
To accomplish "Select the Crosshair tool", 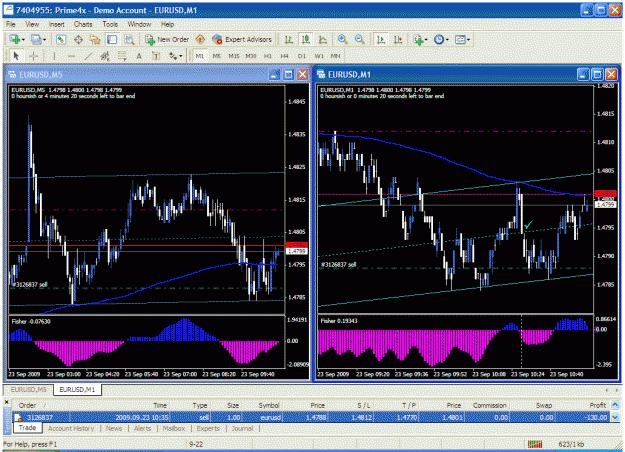I will [x=33, y=56].
